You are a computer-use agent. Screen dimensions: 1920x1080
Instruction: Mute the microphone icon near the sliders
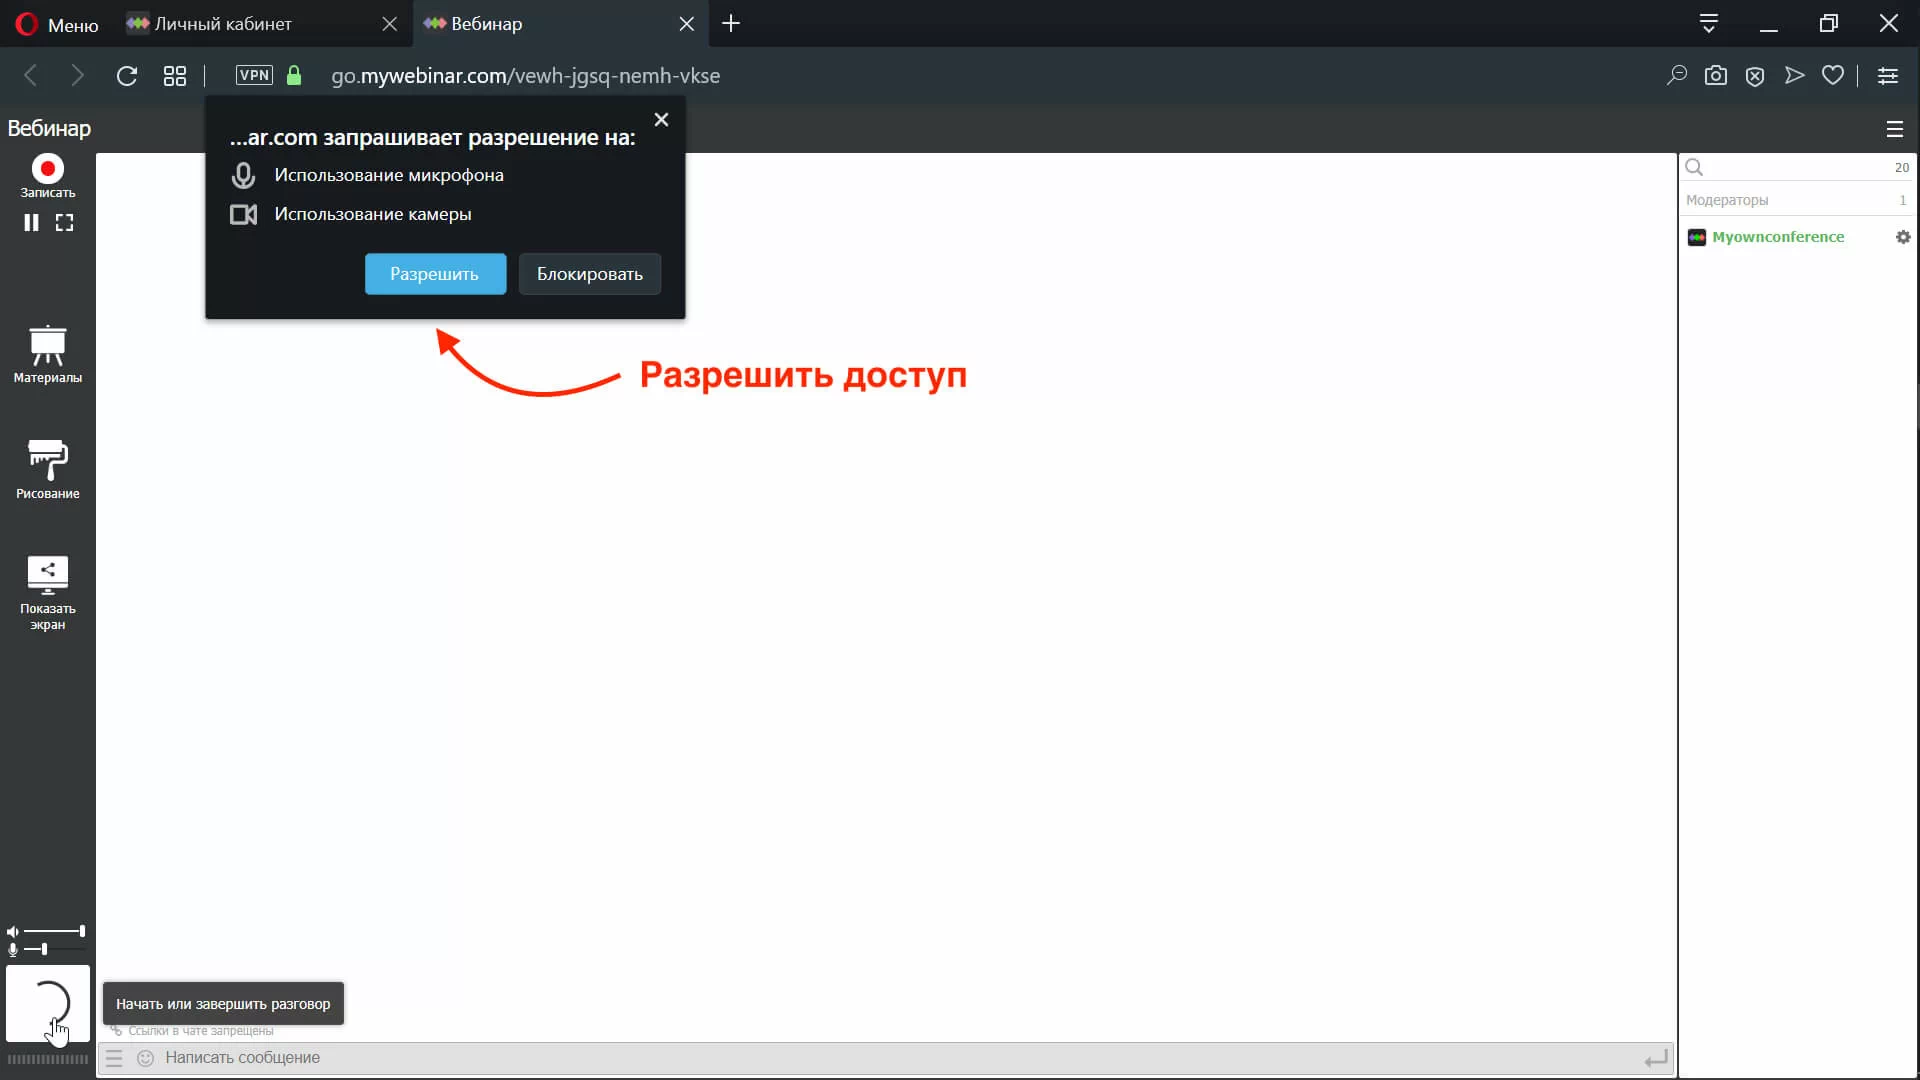click(13, 950)
